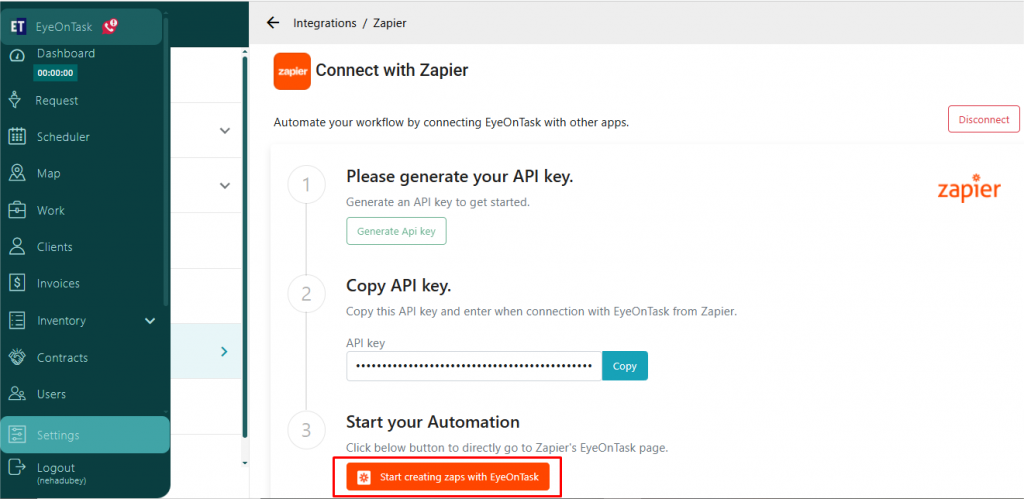Select Request in the sidebar menu
The width and height of the screenshot is (1024, 499).
point(56,100)
